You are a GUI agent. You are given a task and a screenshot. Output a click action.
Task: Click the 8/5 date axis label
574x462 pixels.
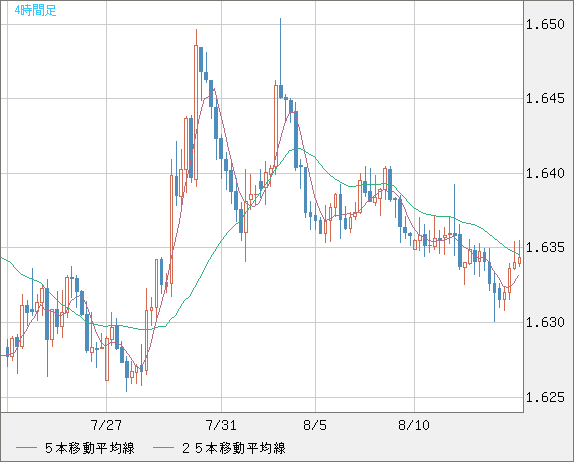click(x=315, y=425)
